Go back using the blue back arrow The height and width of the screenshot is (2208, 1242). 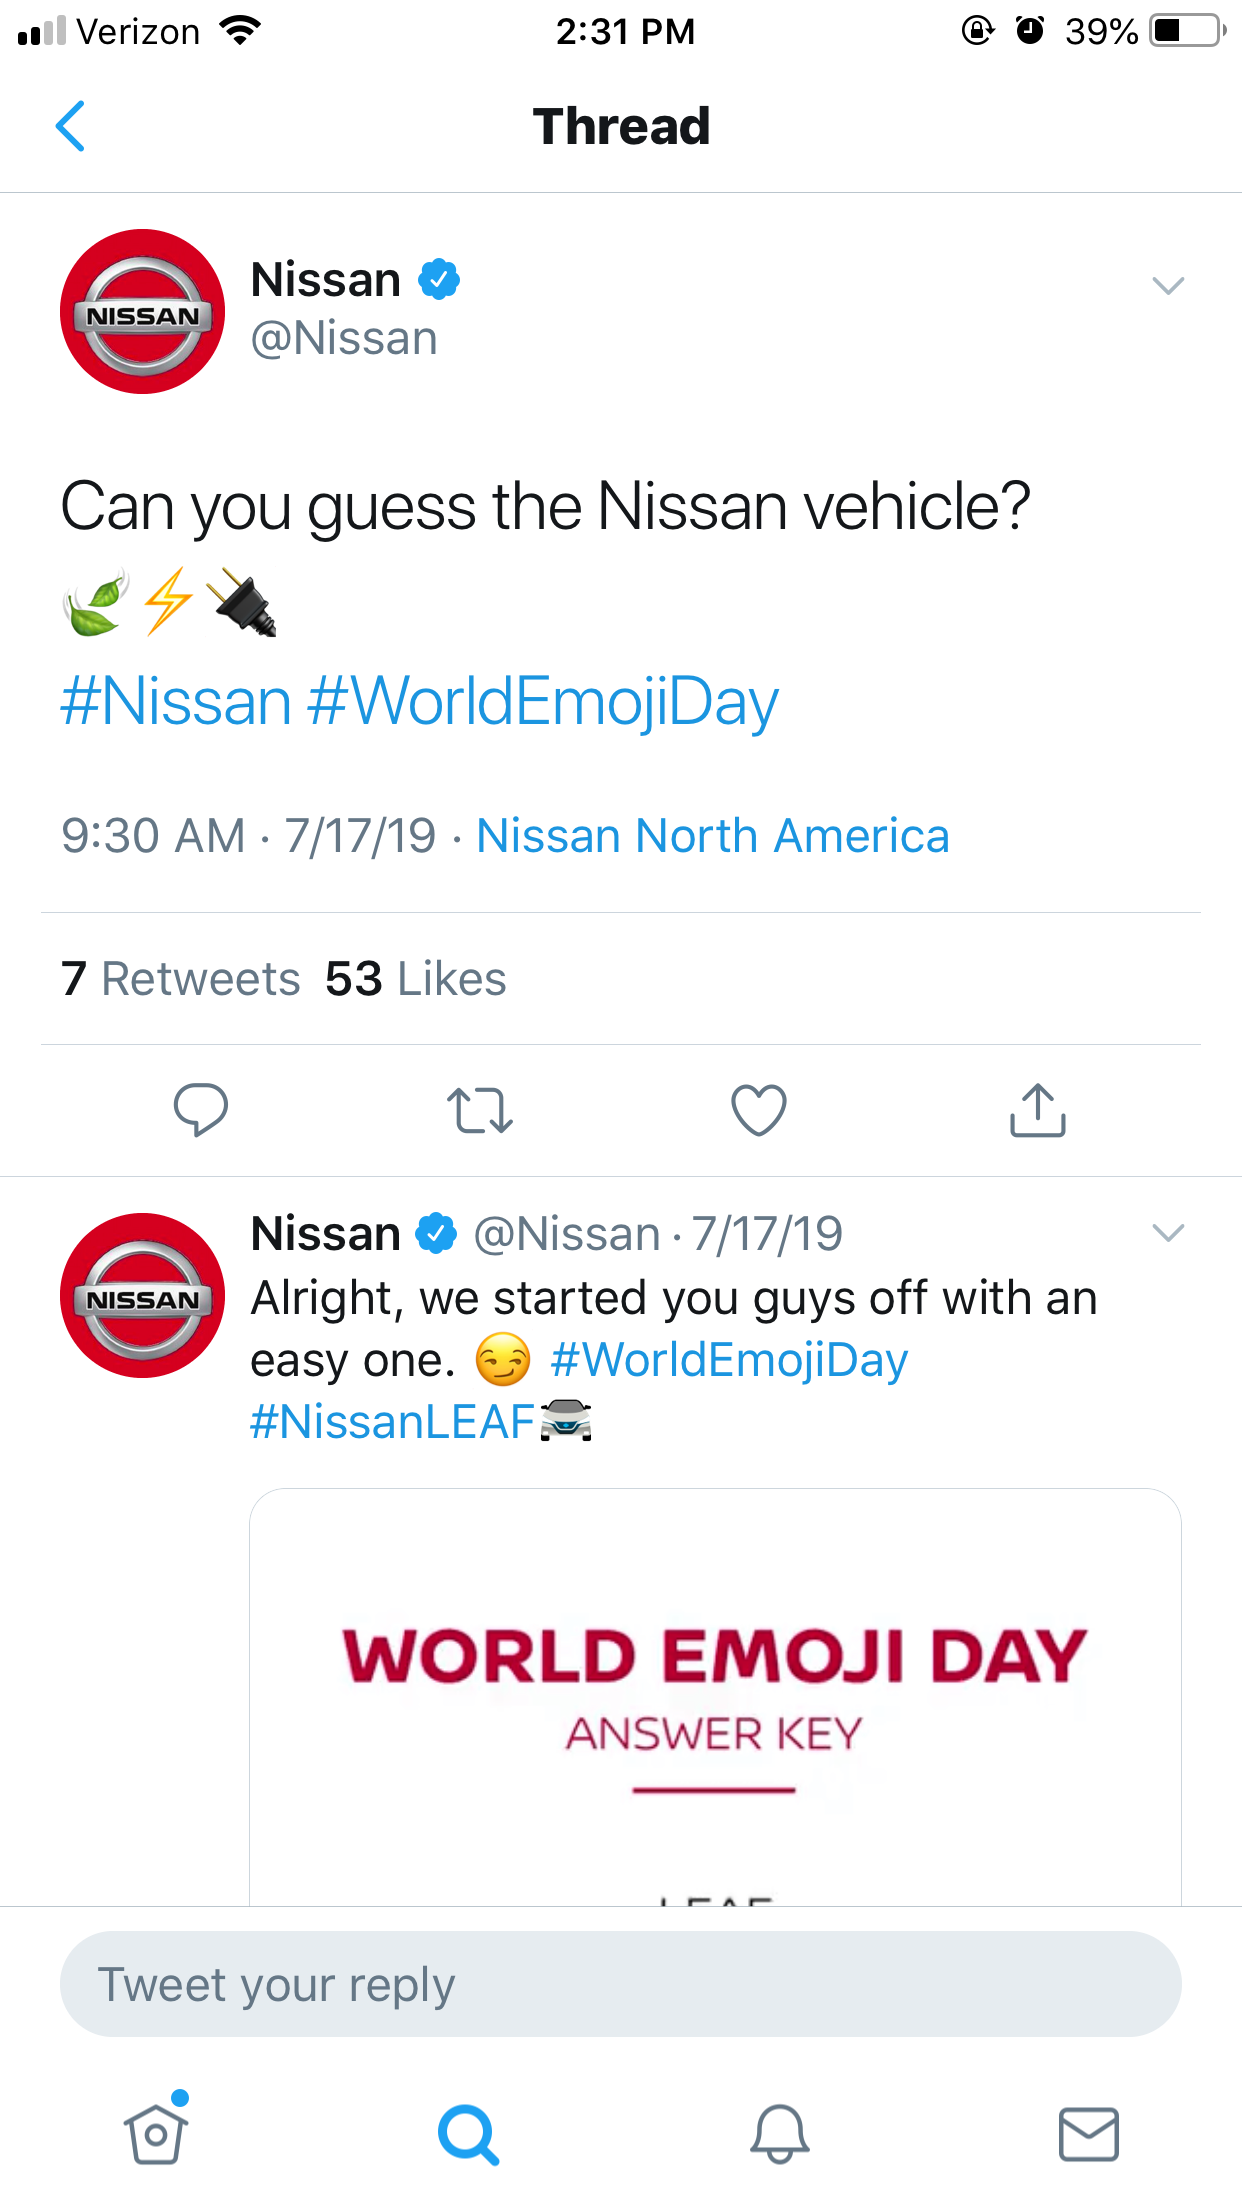point(70,126)
